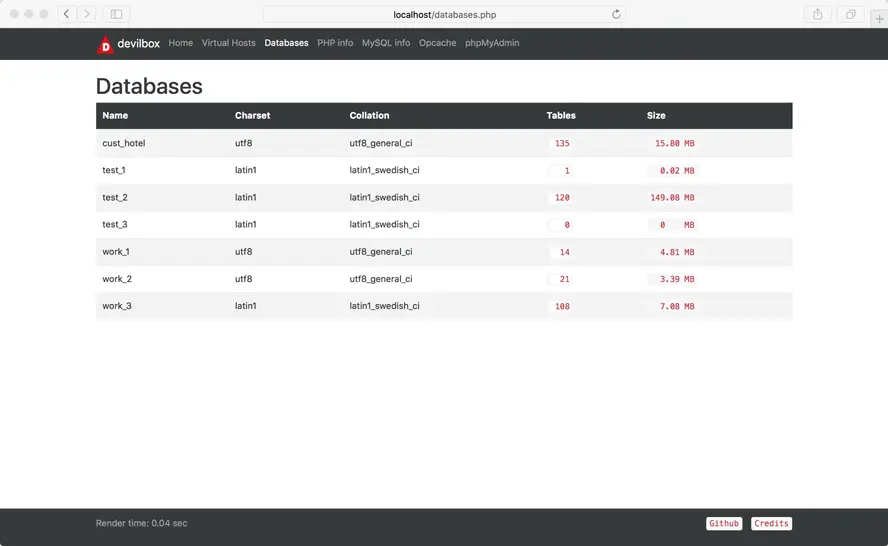Click latin1_swedish_ci collation of work_3
This screenshot has width=888, height=546.
pyautogui.click(x=385, y=306)
